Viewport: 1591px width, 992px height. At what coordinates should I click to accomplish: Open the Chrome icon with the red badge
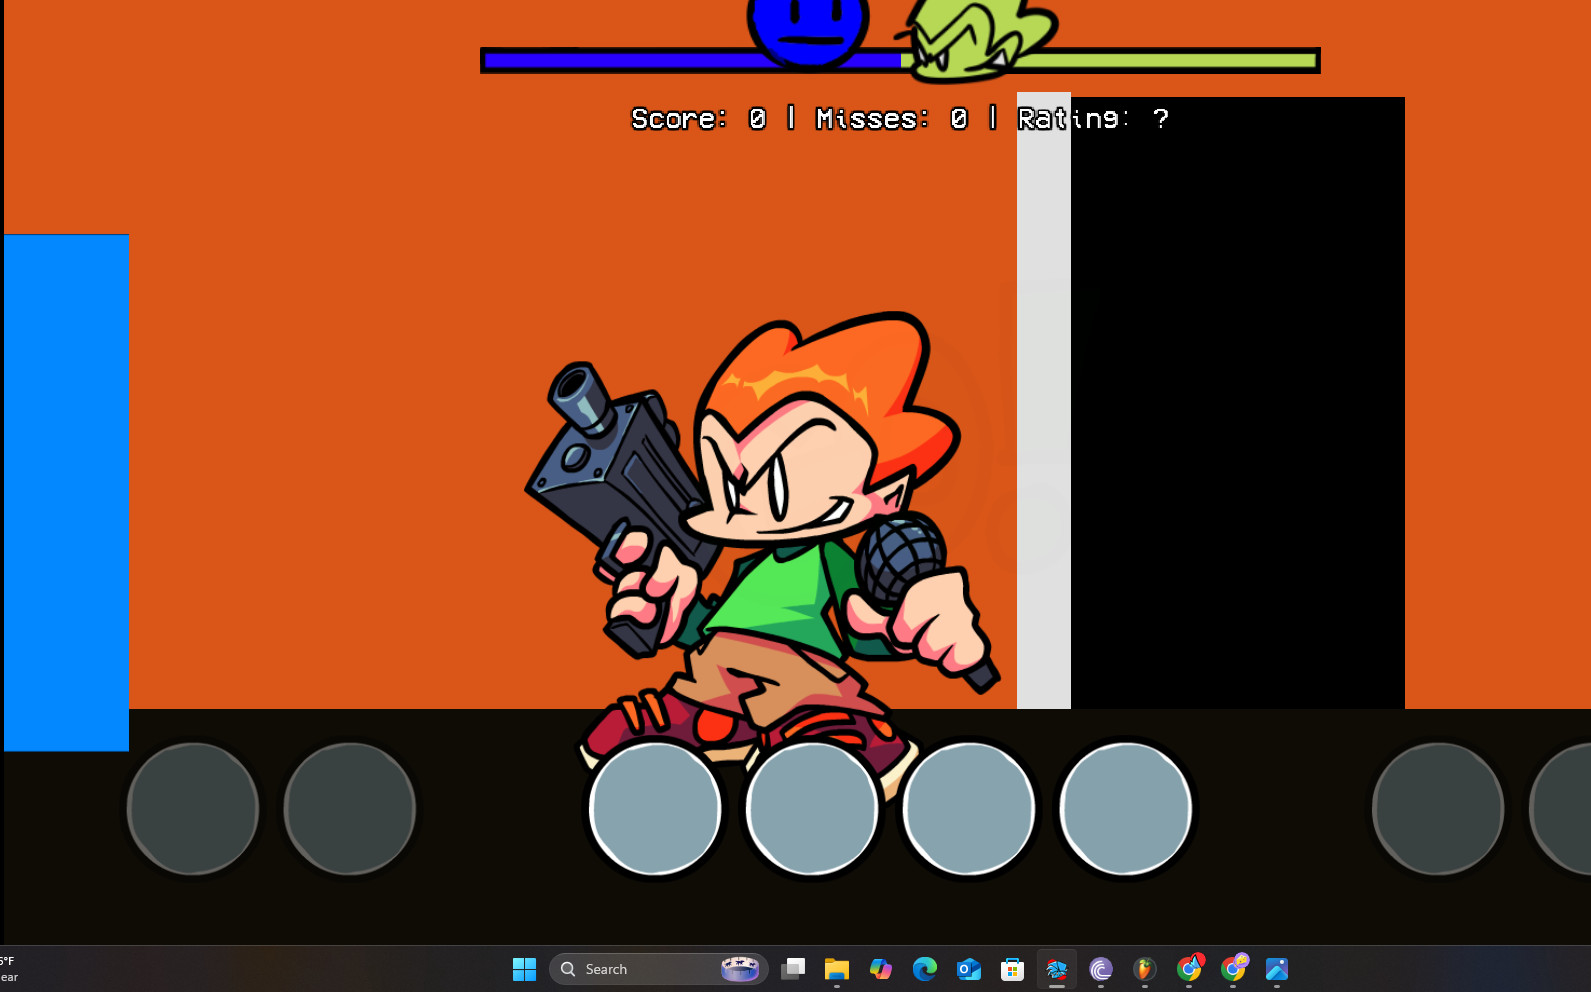click(x=1189, y=969)
